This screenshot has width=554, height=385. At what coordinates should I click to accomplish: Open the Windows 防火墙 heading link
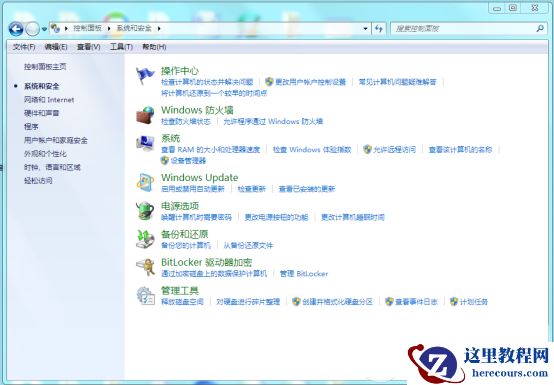point(197,110)
